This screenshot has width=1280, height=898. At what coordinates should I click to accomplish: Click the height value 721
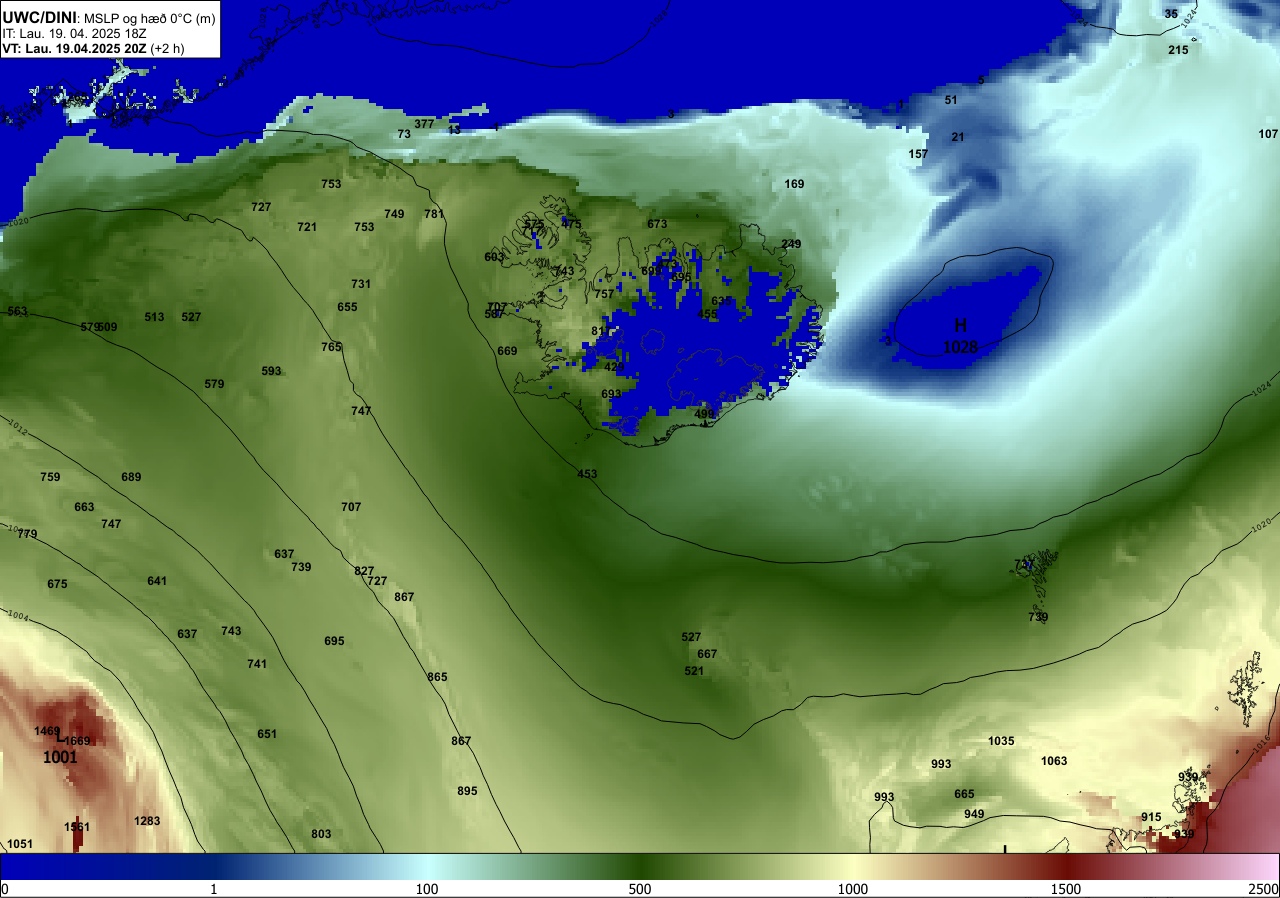307,227
